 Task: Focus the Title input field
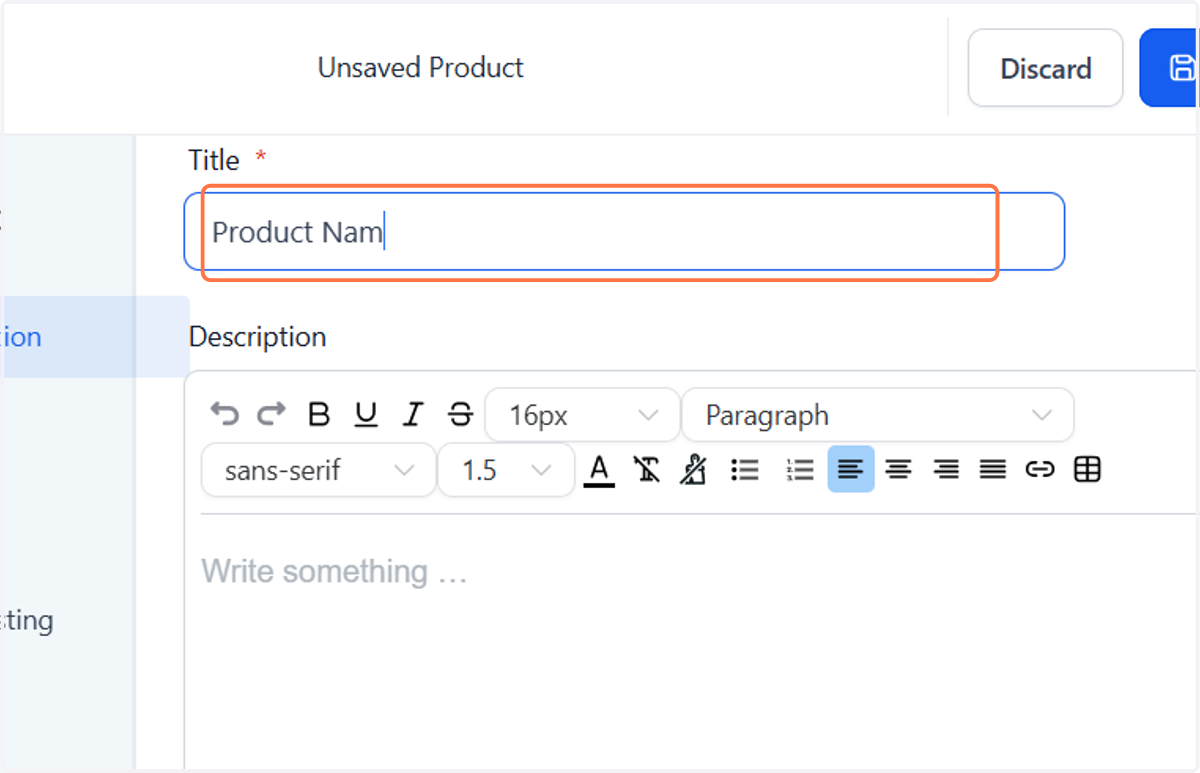(x=624, y=232)
